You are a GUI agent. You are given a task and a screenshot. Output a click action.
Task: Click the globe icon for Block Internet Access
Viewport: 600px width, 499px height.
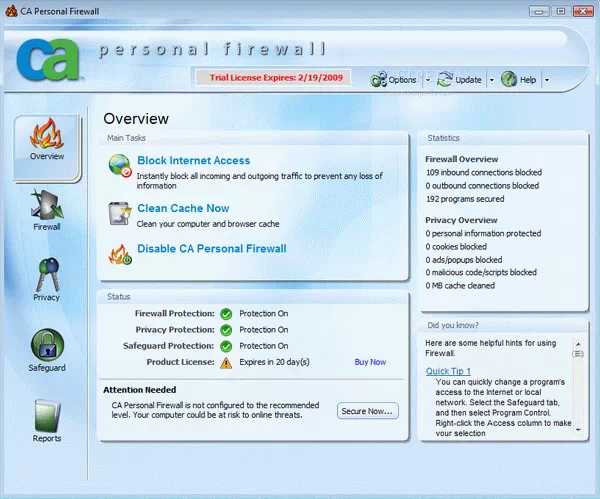coord(120,166)
